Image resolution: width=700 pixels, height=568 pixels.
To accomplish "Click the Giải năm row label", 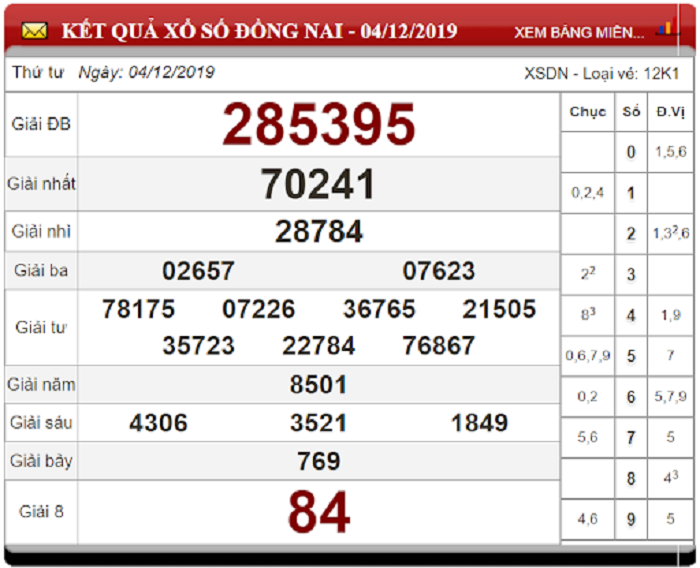I will pos(42,384).
